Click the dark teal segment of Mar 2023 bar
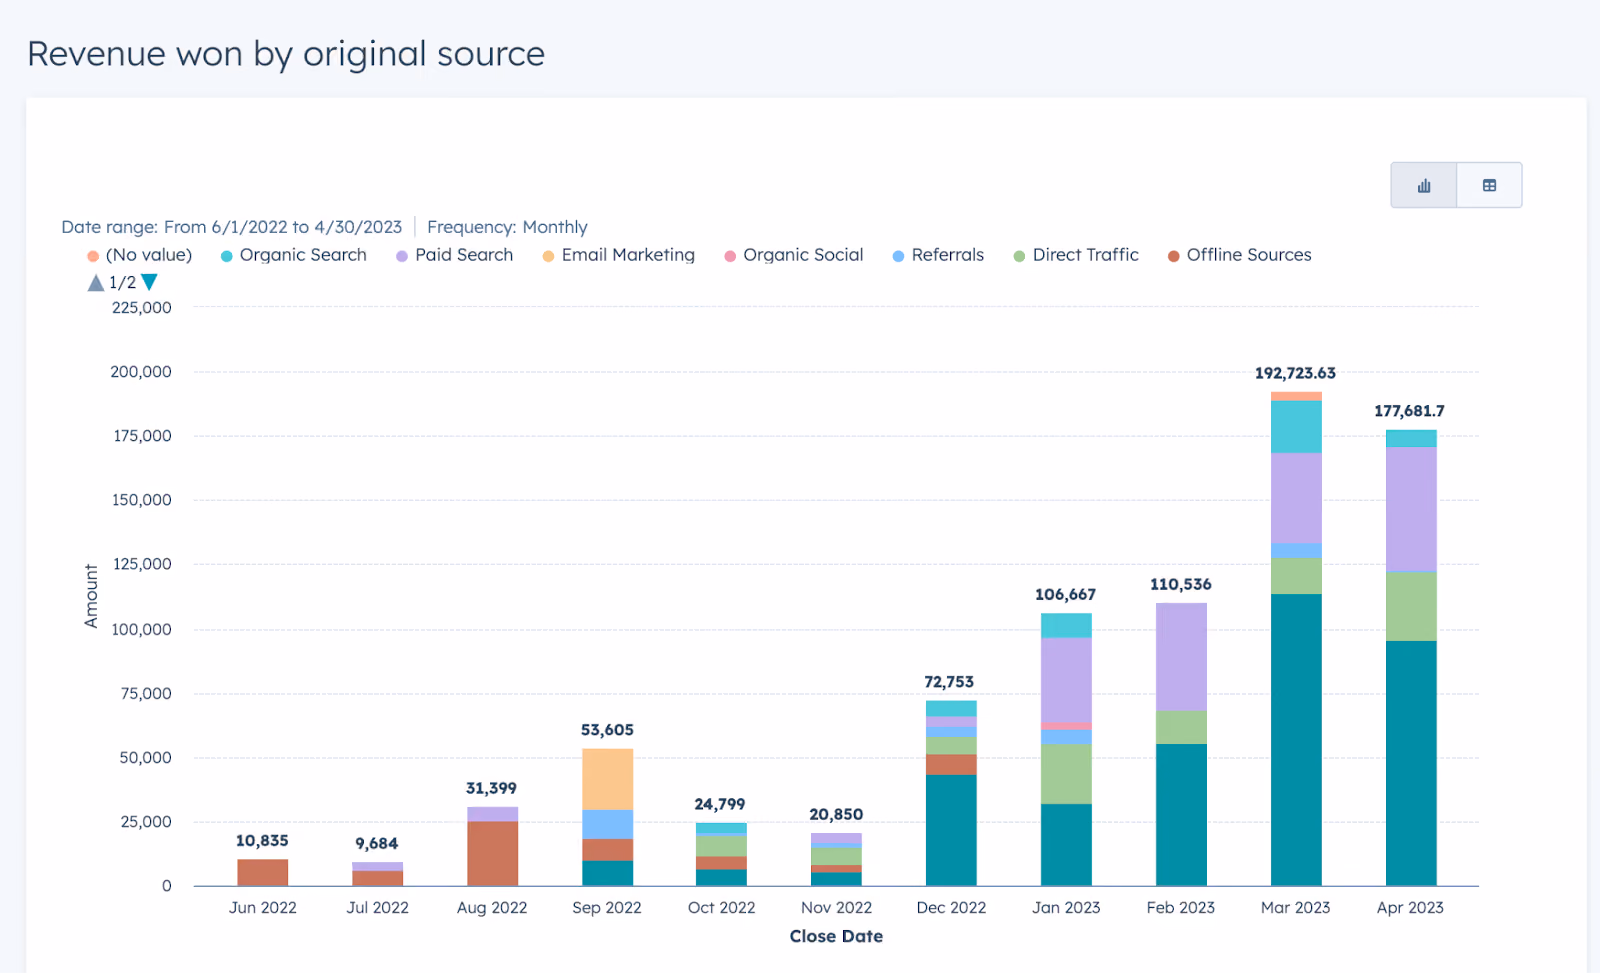 click(x=1296, y=740)
